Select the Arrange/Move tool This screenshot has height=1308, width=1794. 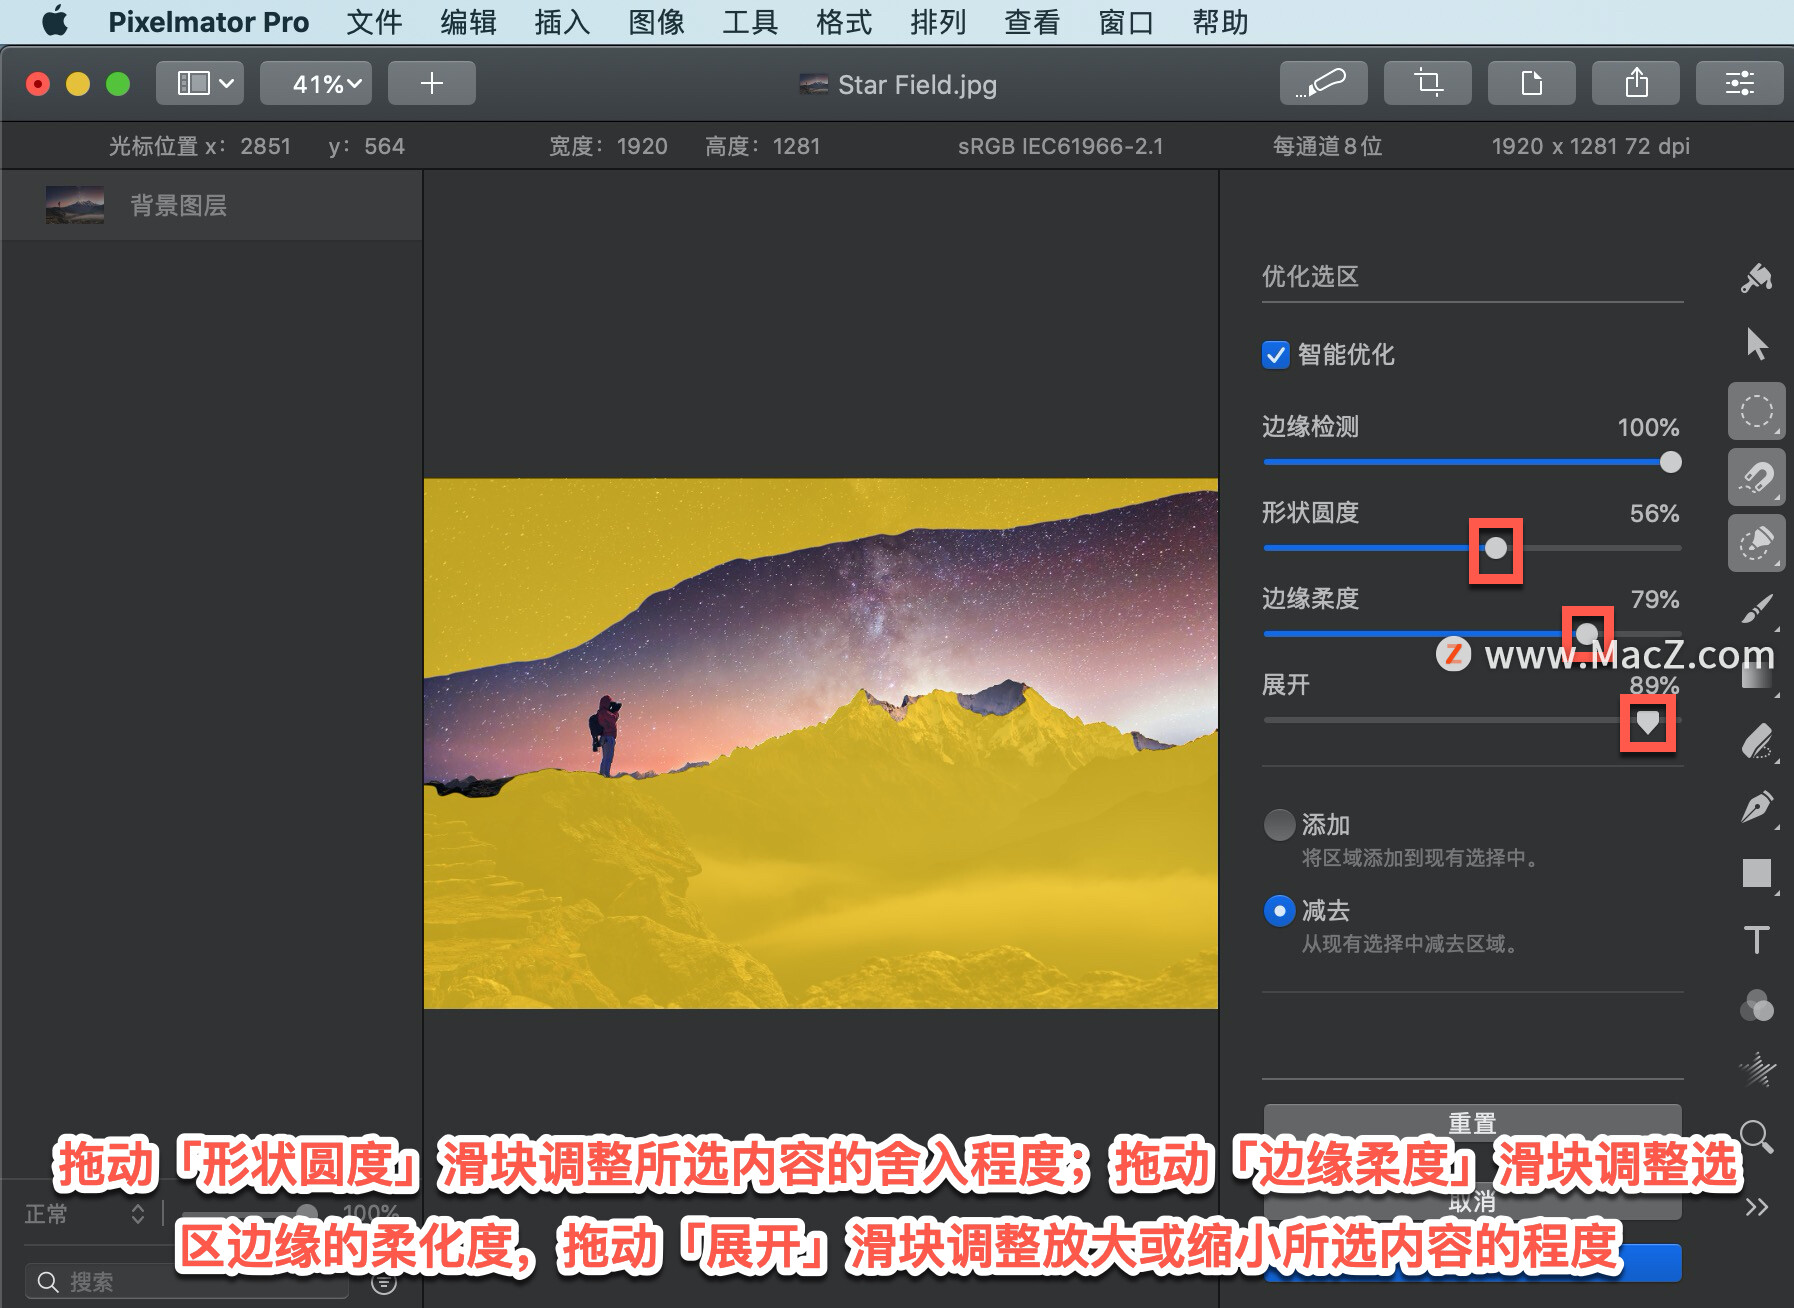coord(1757,343)
